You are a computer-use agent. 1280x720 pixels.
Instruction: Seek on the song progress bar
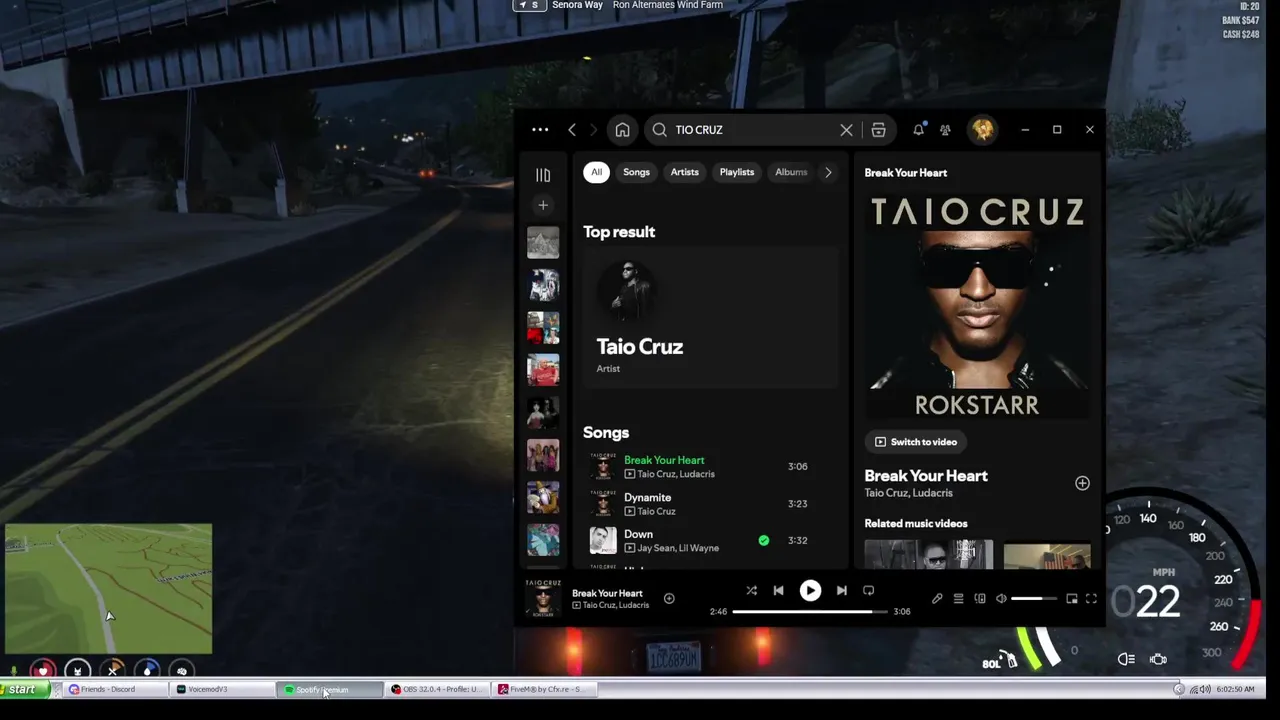coord(809,611)
